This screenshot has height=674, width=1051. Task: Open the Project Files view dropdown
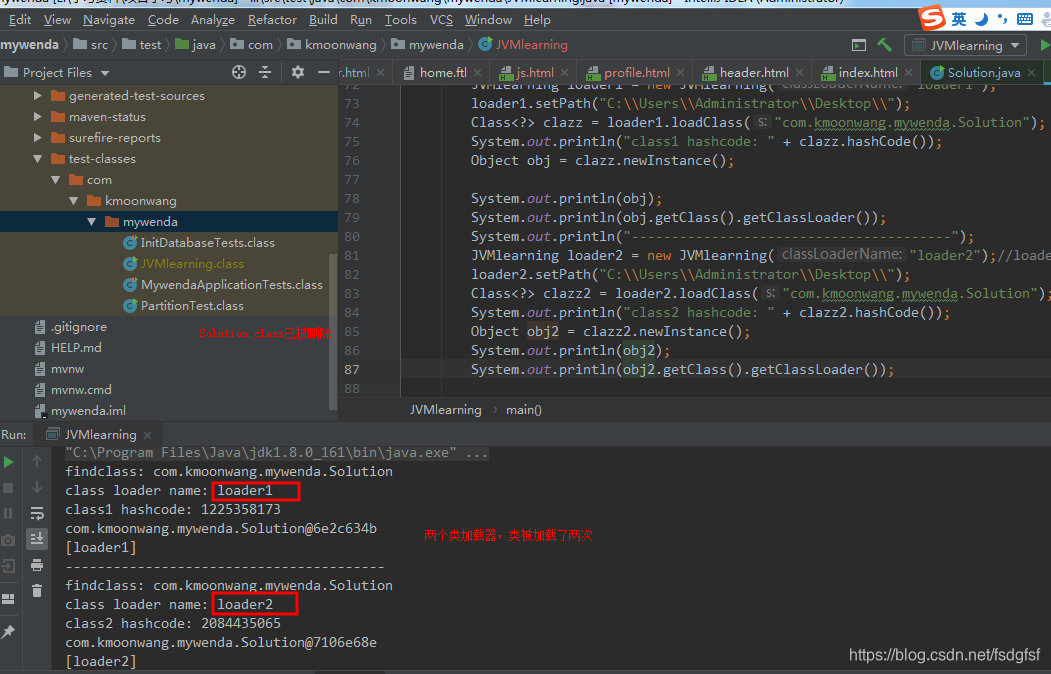[x=105, y=72]
